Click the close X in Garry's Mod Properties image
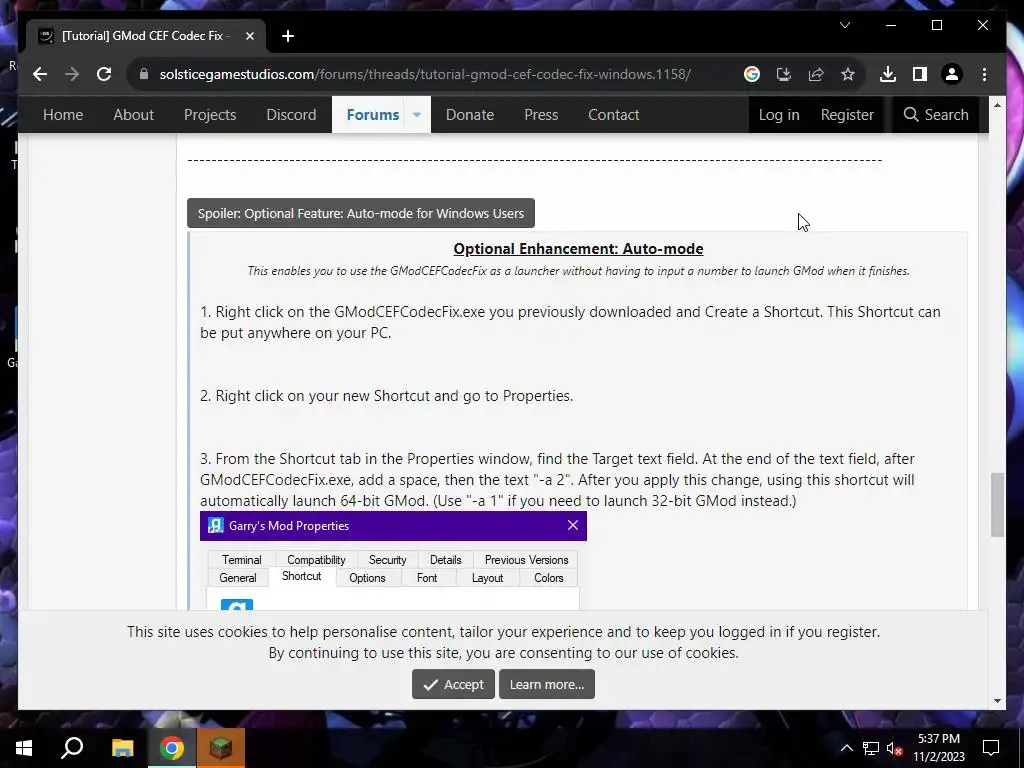Screen dimensions: 1024x768 point(573,526)
